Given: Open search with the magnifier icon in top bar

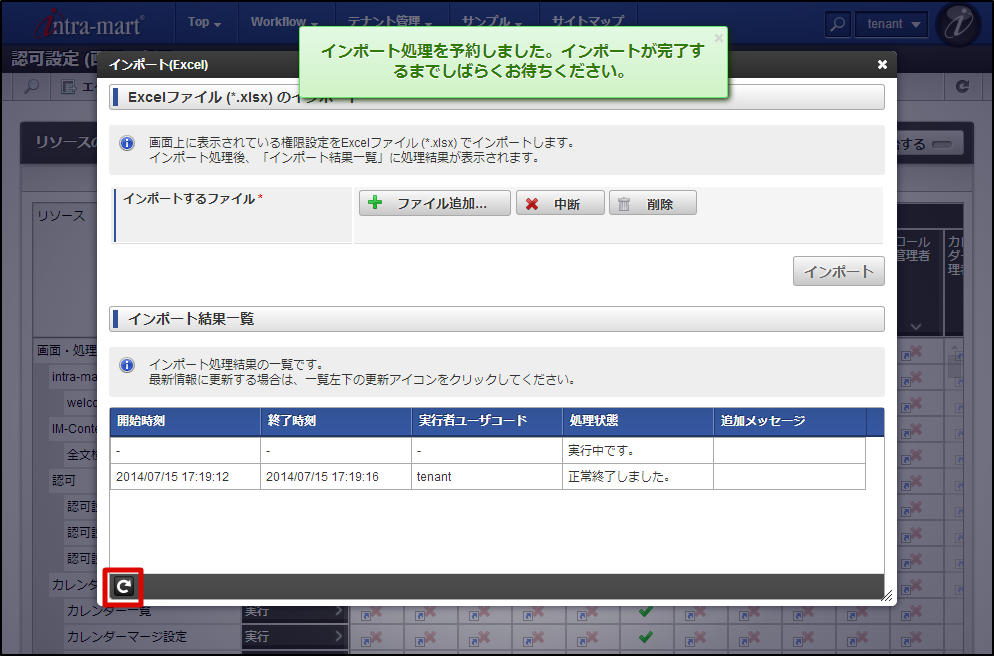Looking at the screenshot, I should tap(837, 23).
